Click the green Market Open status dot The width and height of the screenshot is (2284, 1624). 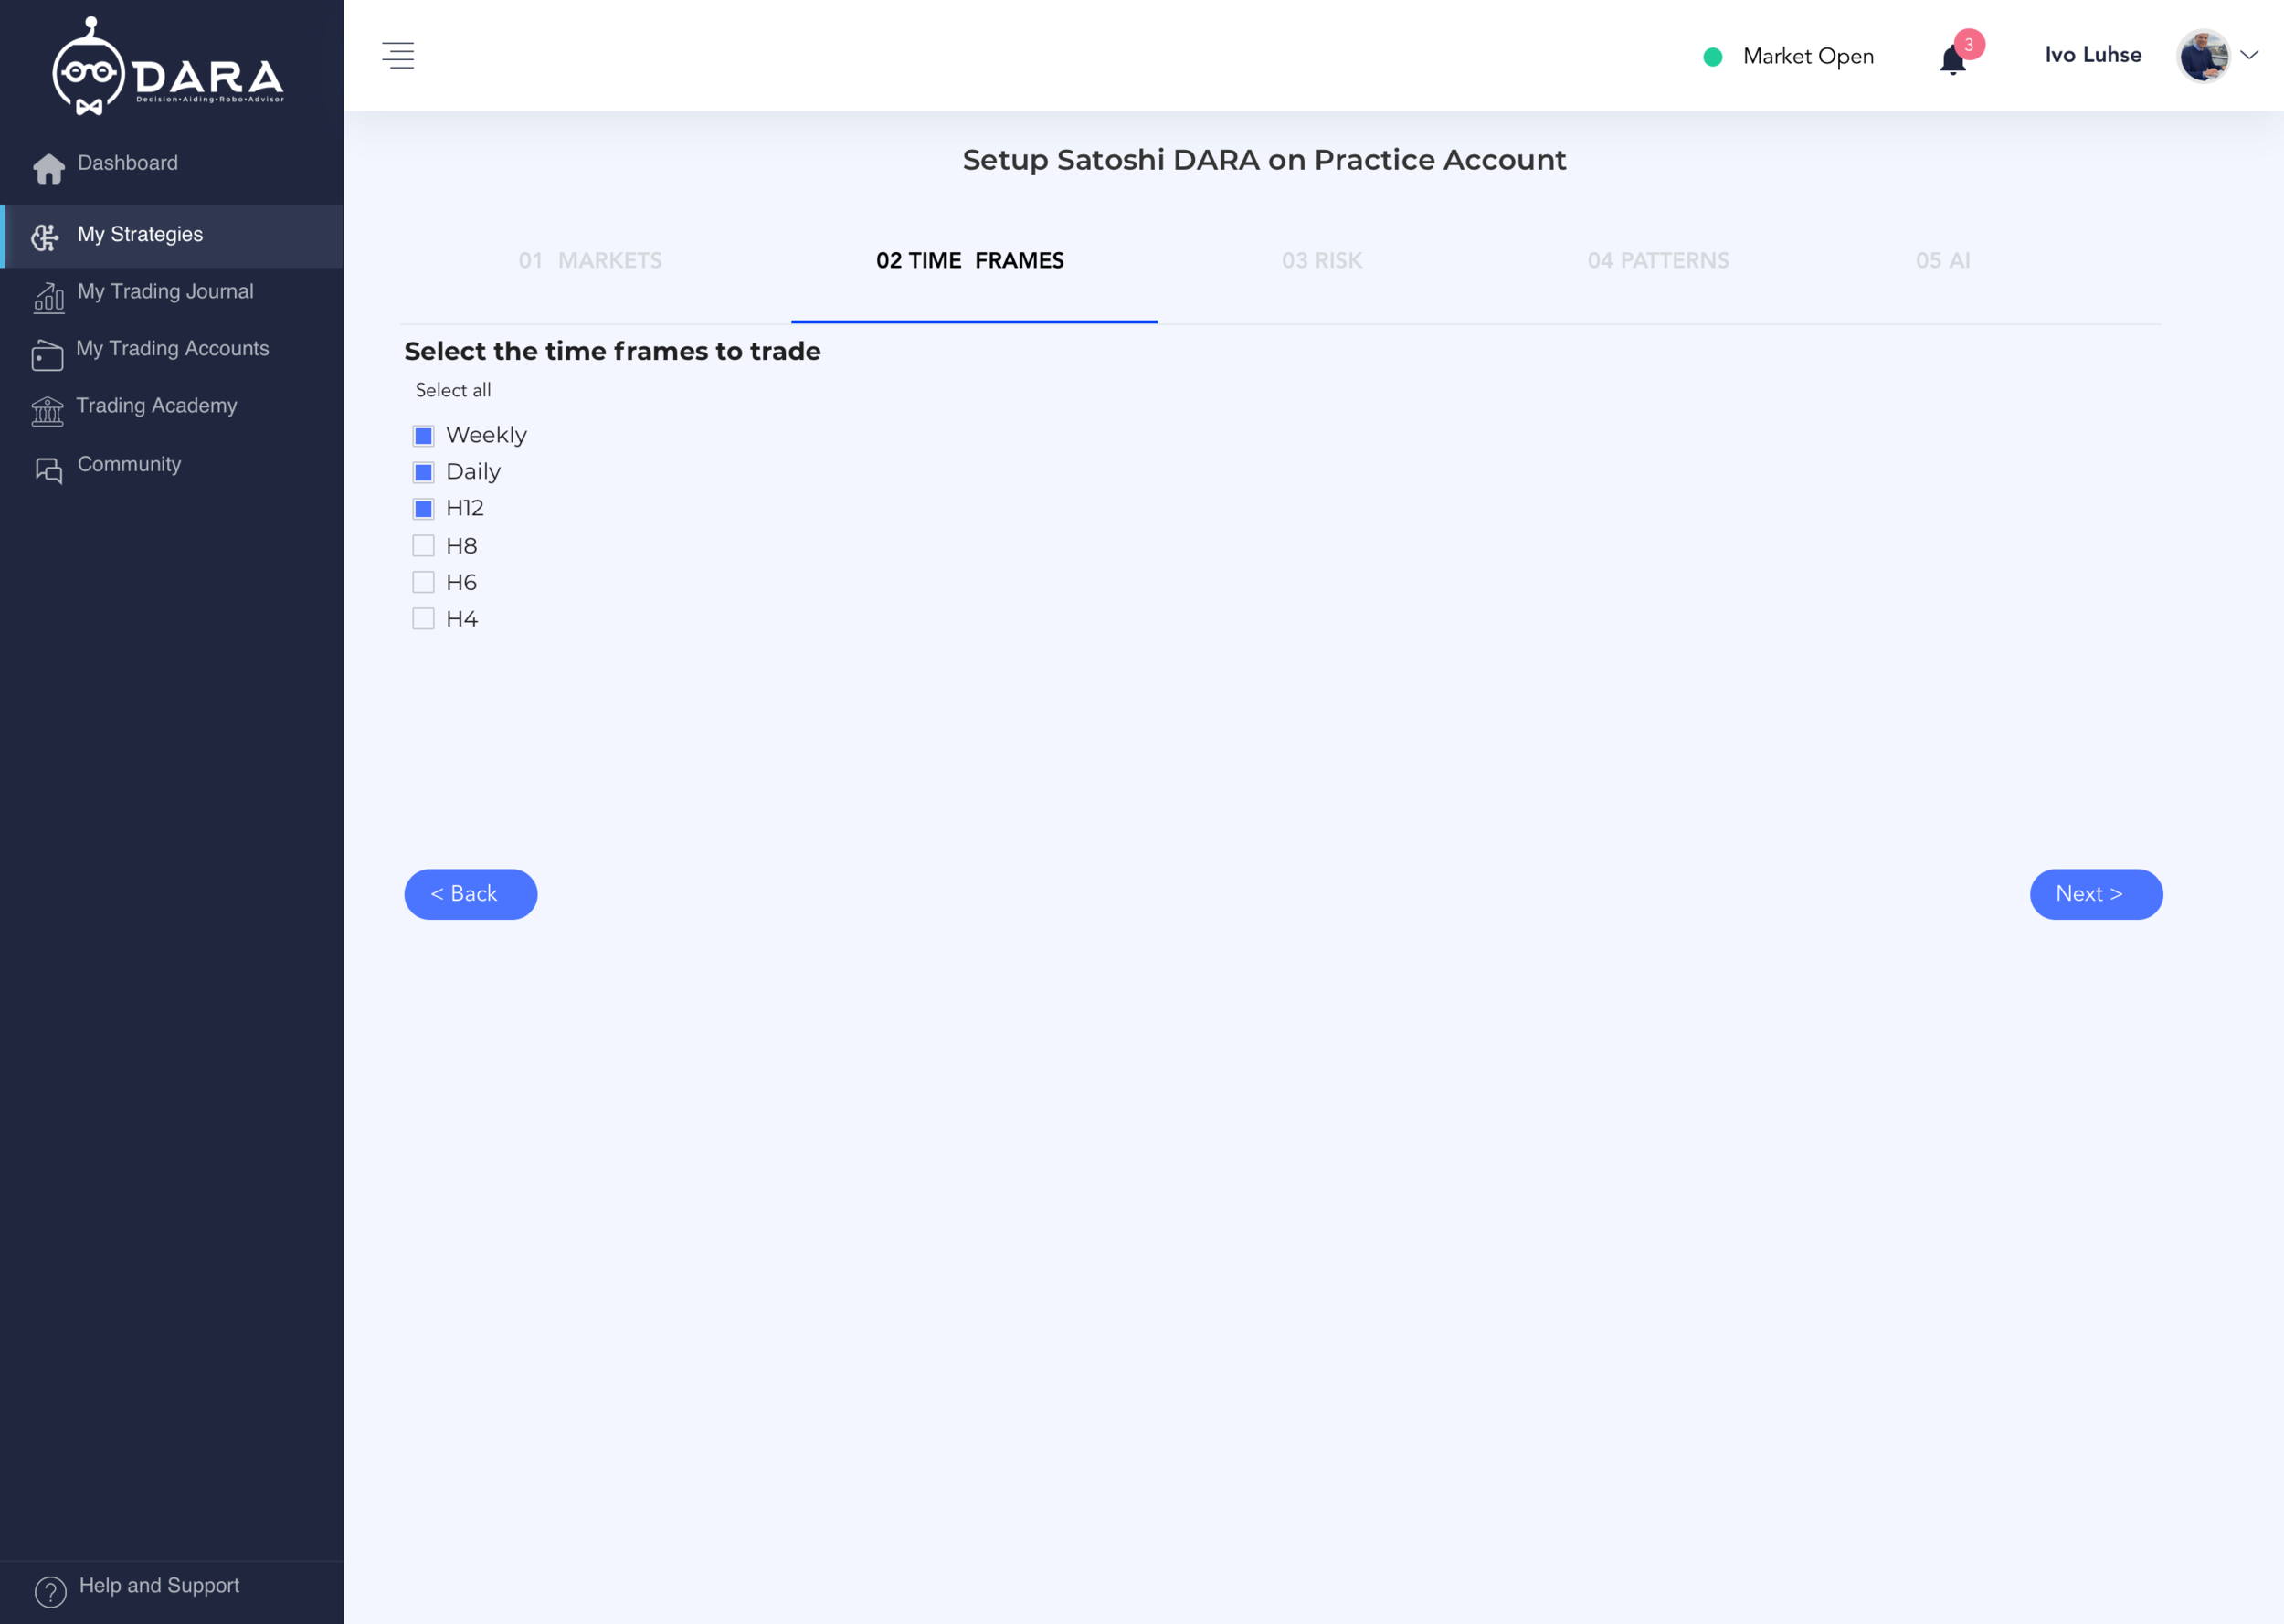coord(1713,57)
